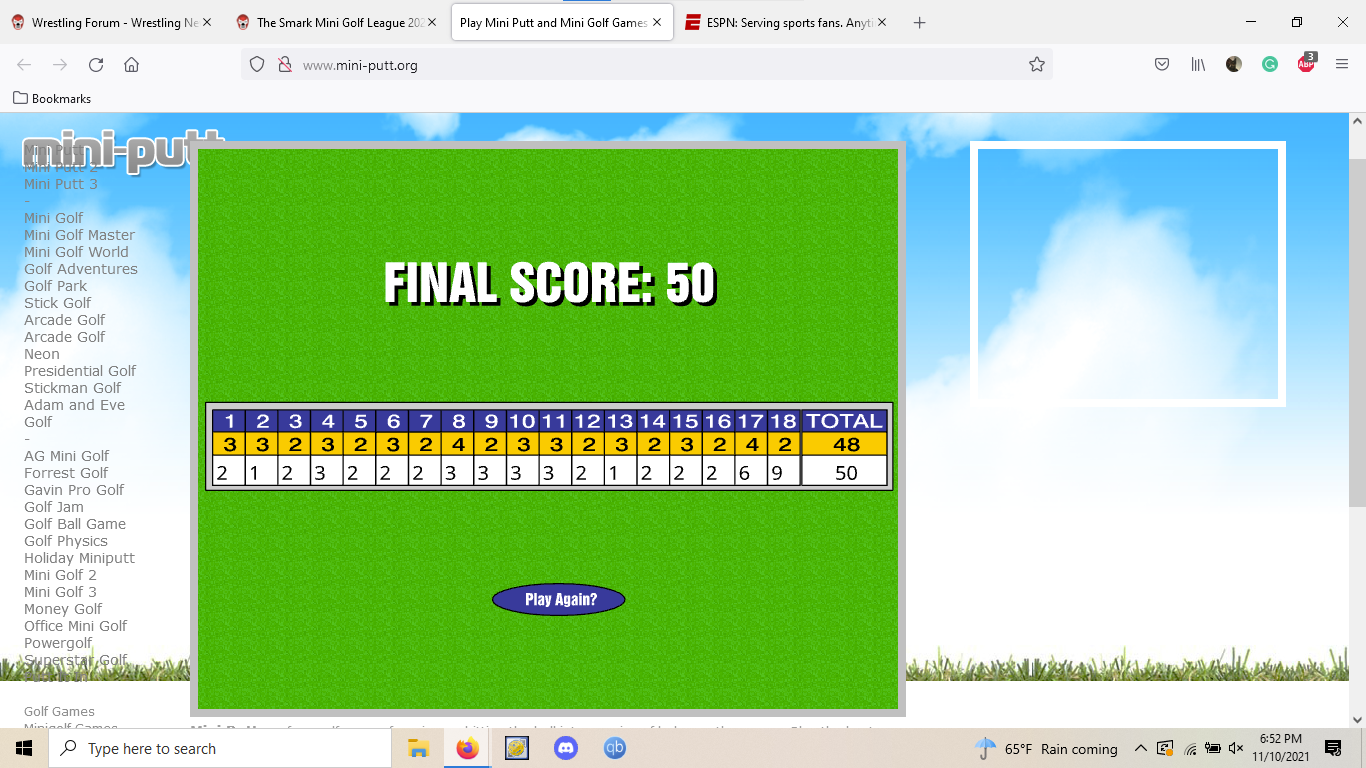Open the Bookmarks folder in toolbar
The height and width of the screenshot is (768, 1366).
(x=52, y=99)
